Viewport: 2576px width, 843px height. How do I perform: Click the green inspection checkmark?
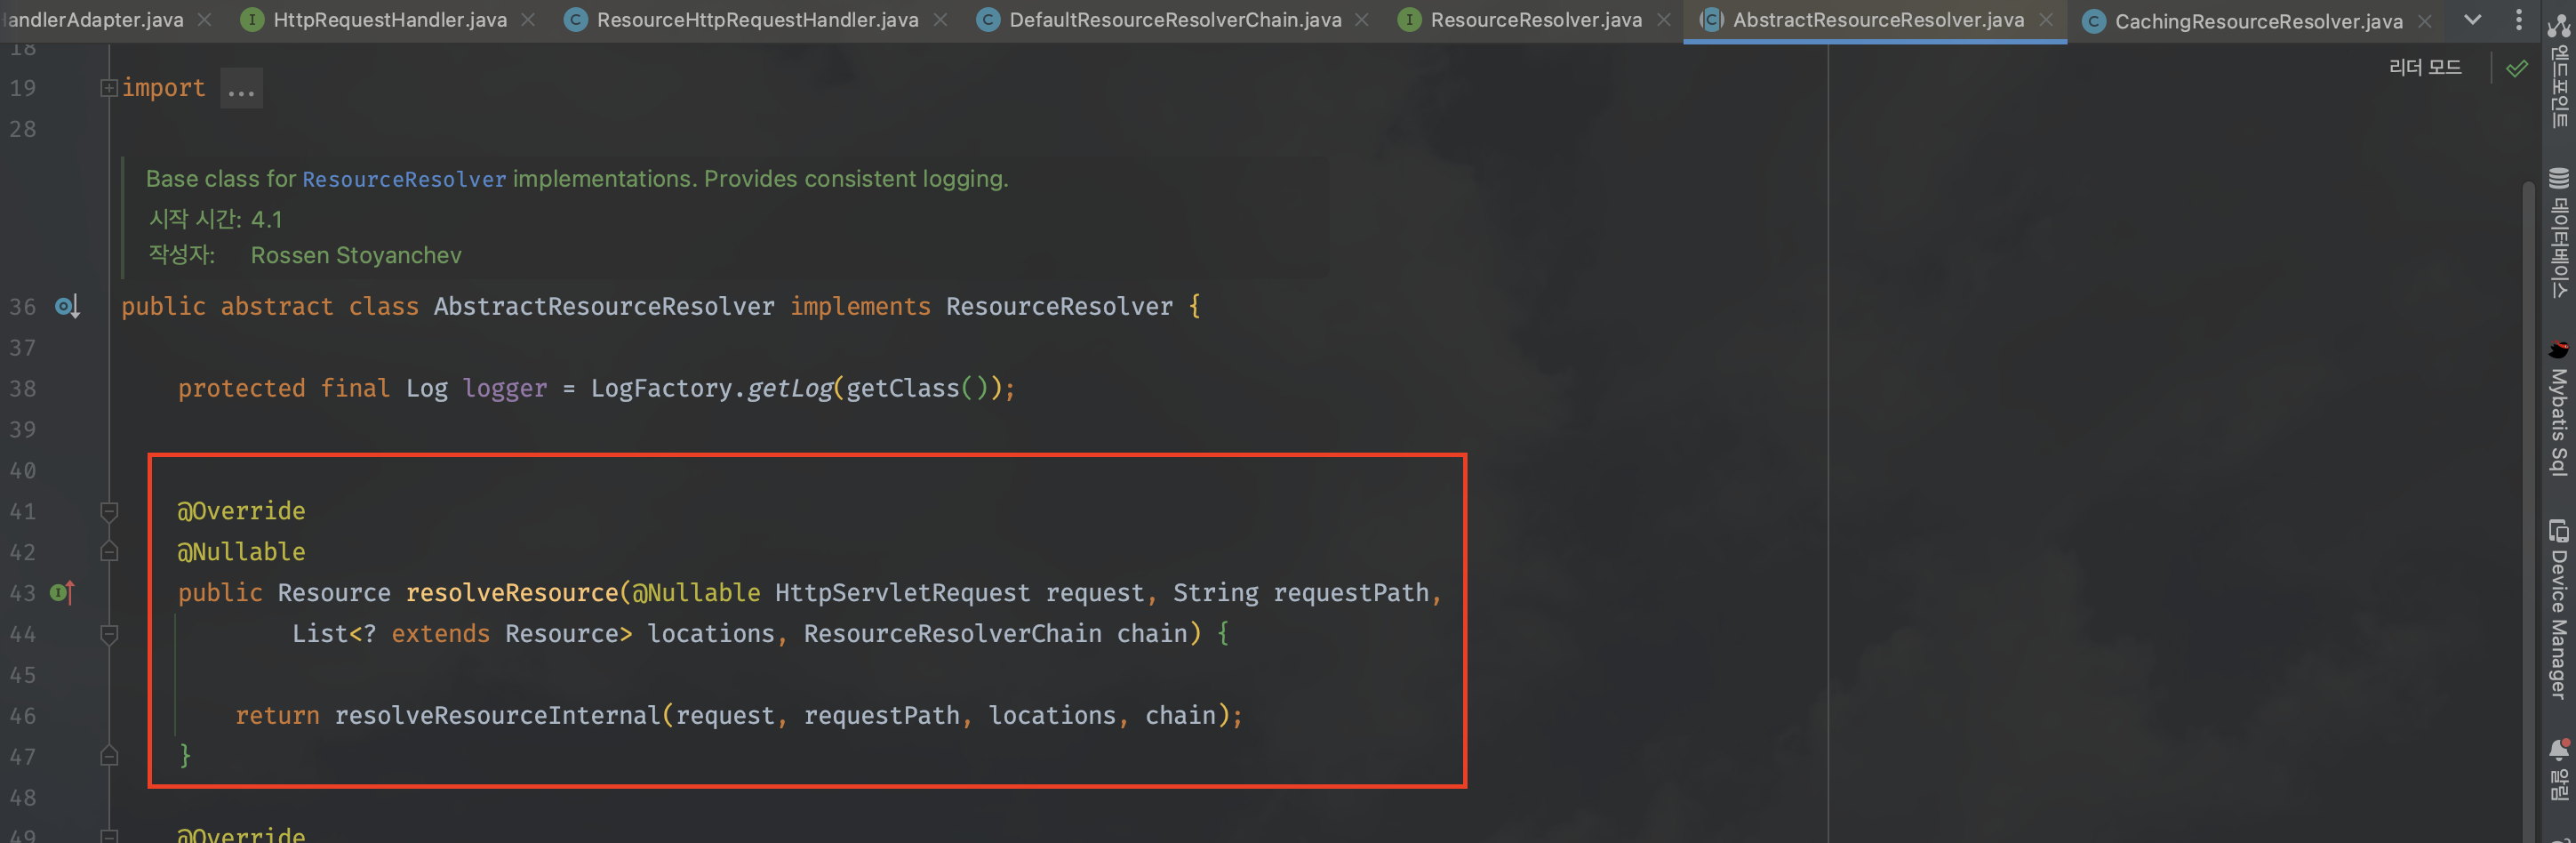(x=2517, y=68)
